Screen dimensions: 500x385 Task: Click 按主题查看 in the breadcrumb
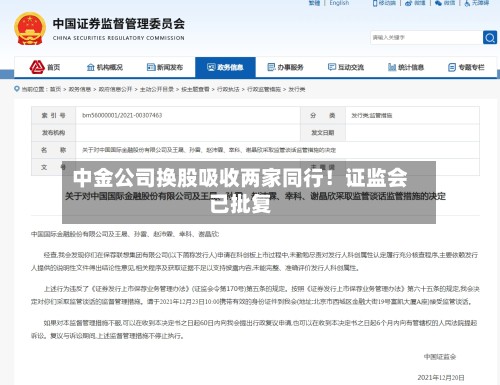195,89
